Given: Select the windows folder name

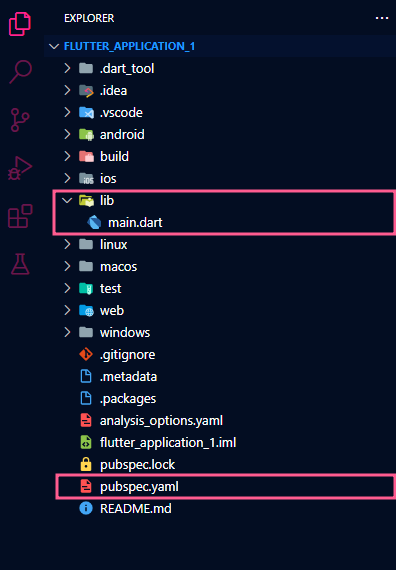Looking at the screenshot, I should [x=125, y=332].
